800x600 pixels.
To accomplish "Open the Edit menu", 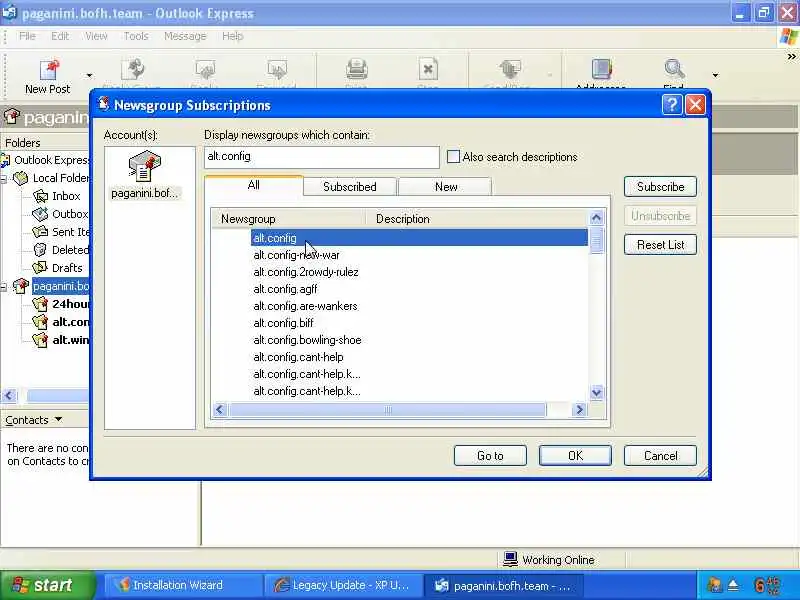I will [x=60, y=36].
